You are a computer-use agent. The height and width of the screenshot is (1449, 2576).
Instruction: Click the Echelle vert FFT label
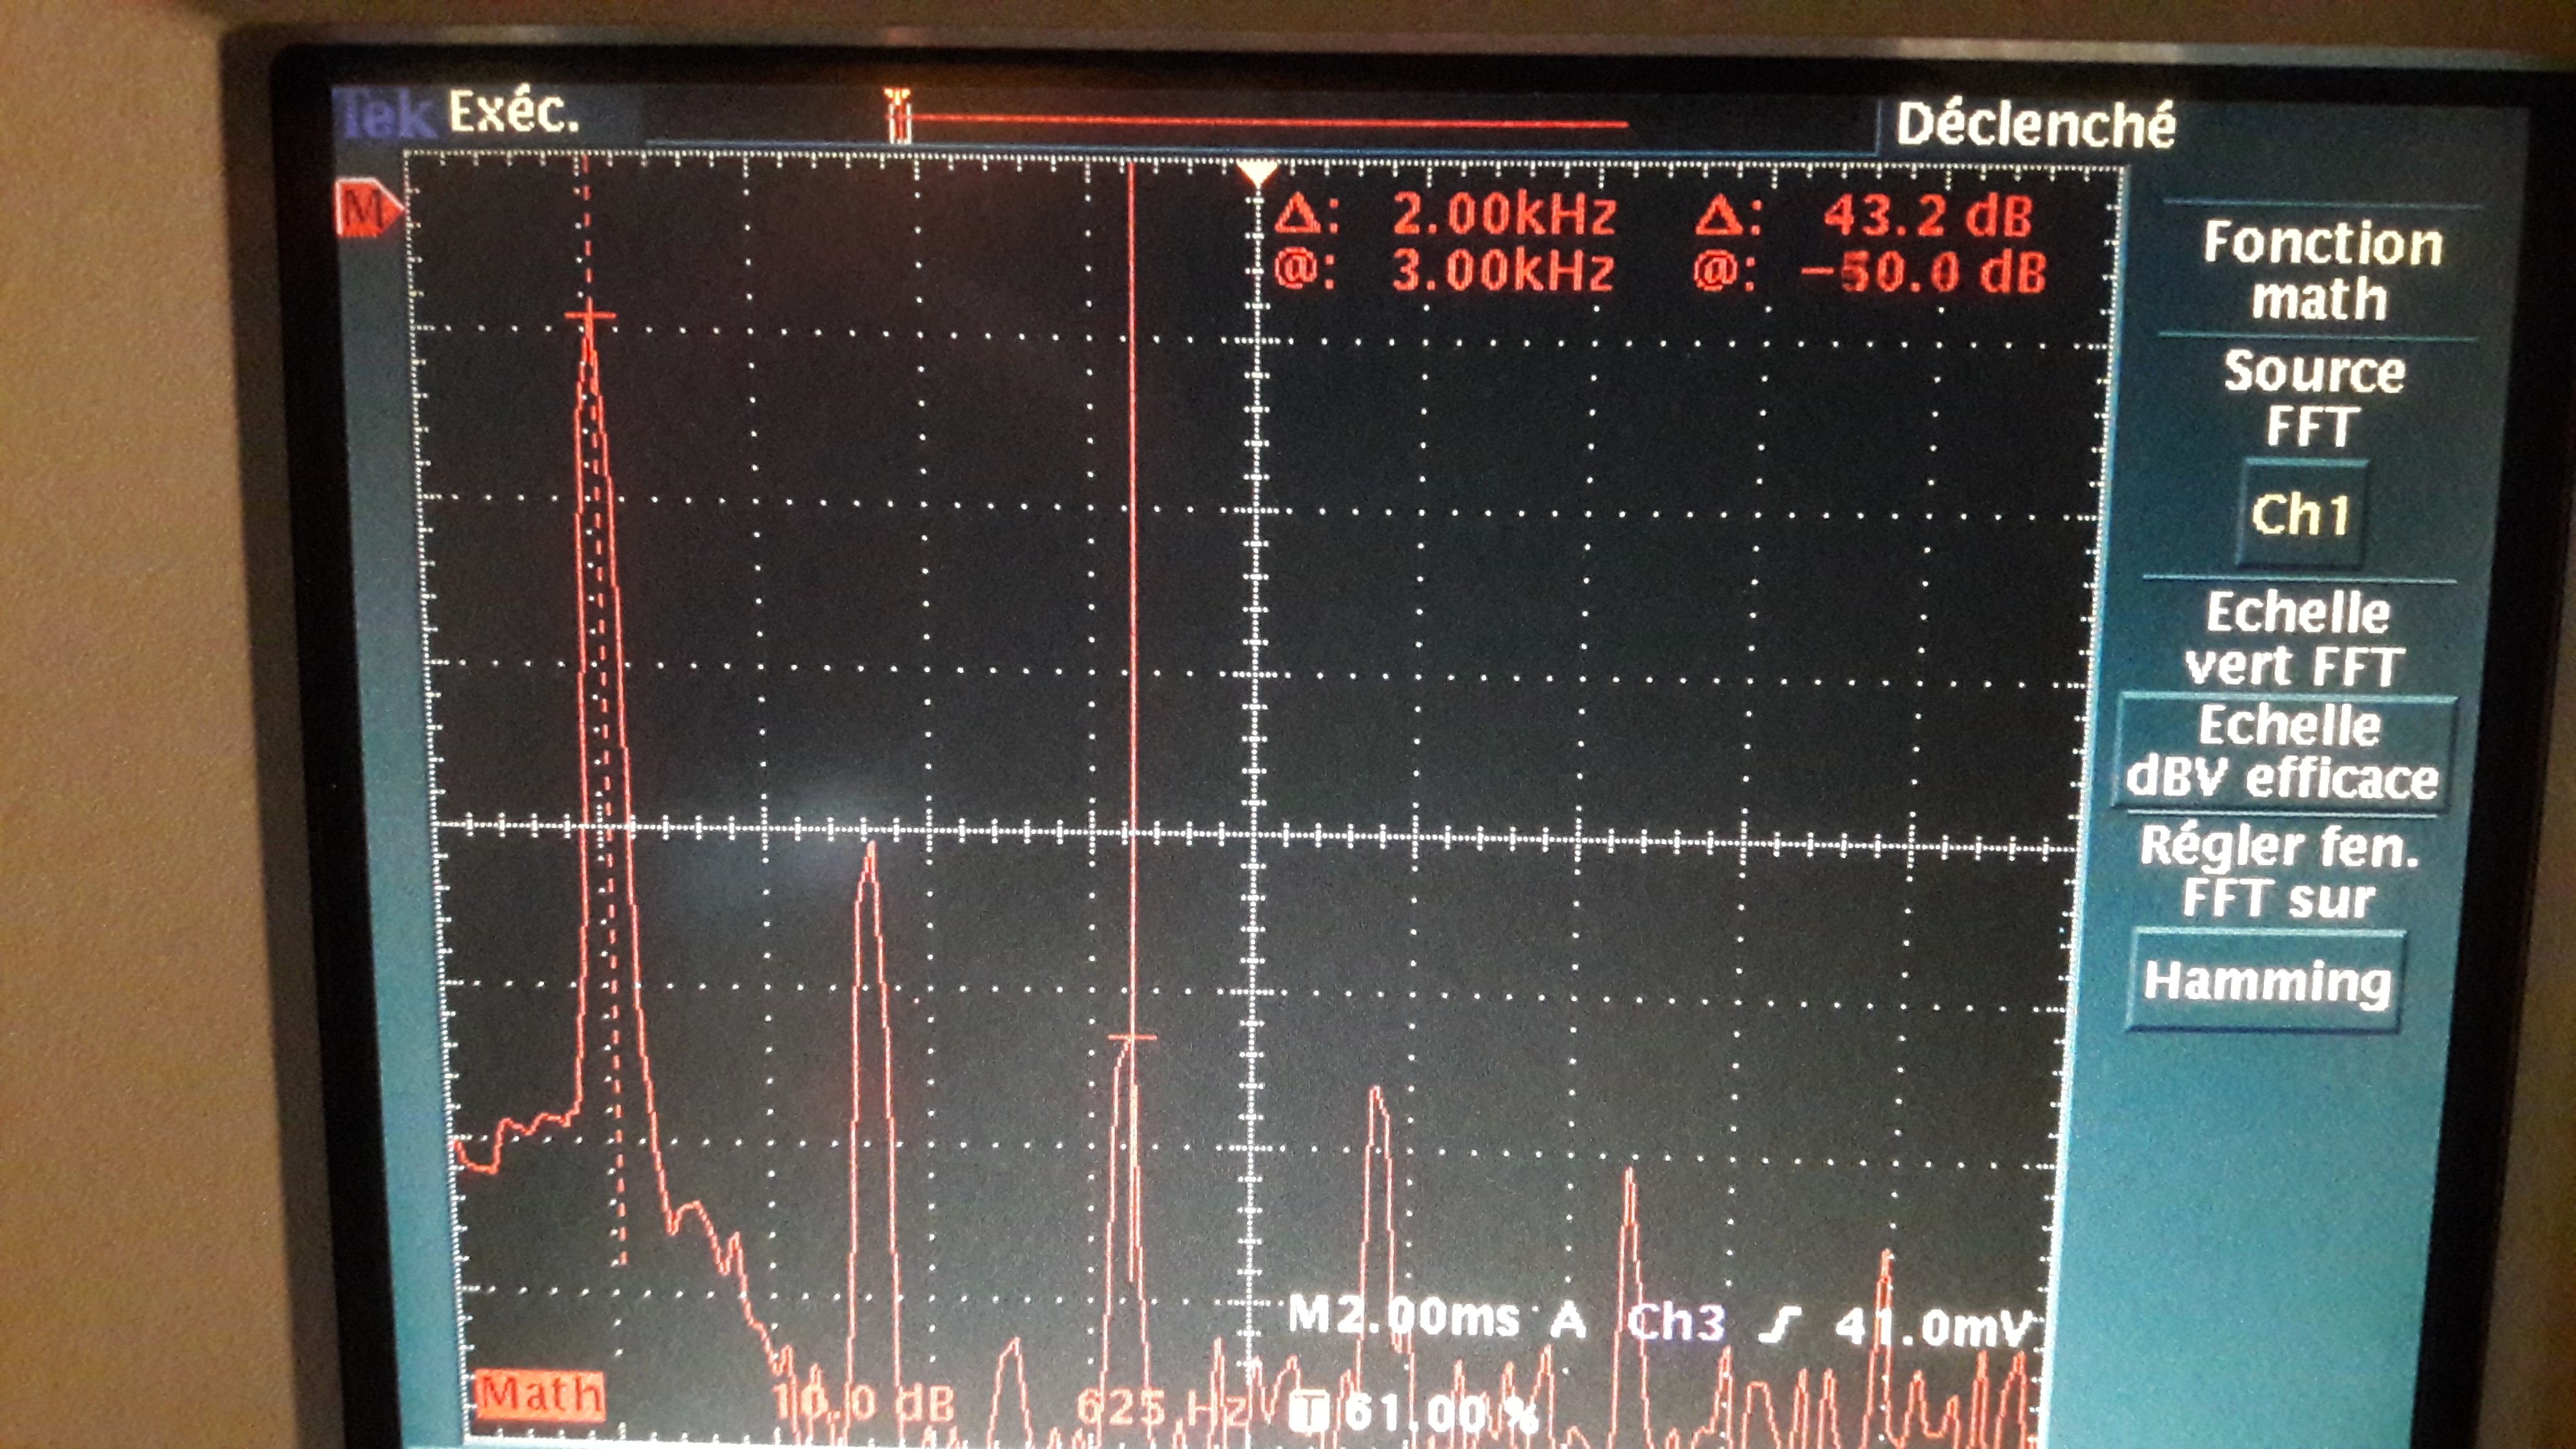tap(2296, 639)
